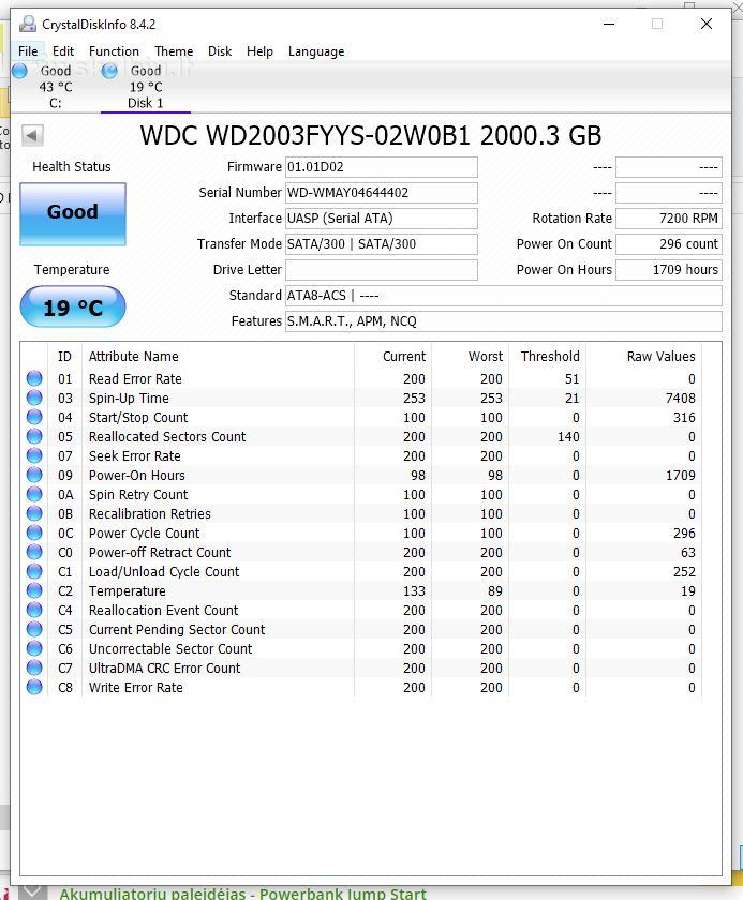The height and width of the screenshot is (900, 743).
Task: Click the status icon for Reallocation Event Count
Action: point(34,610)
